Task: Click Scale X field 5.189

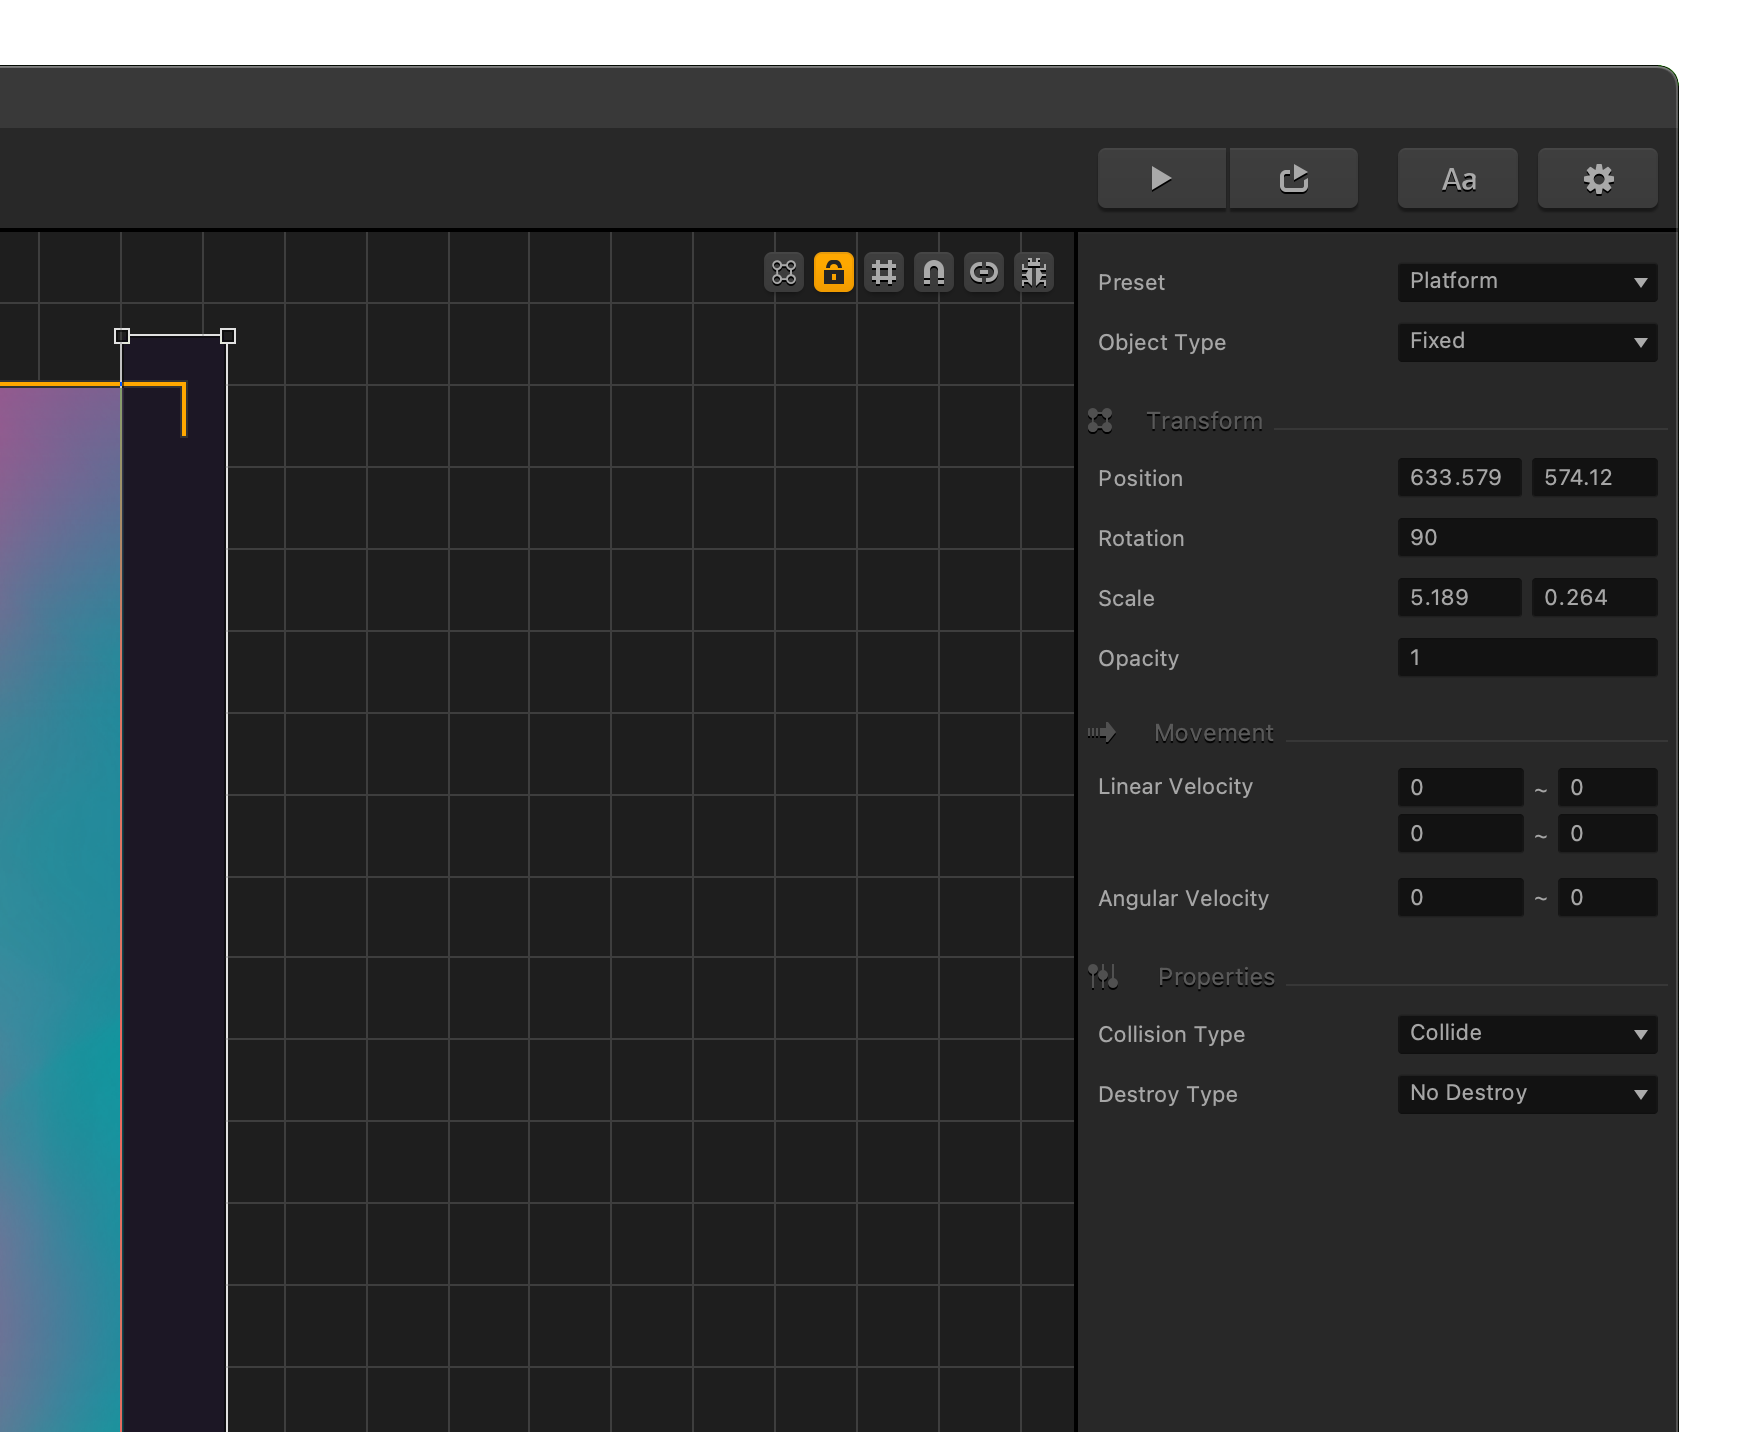Action: click(x=1460, y=598)
